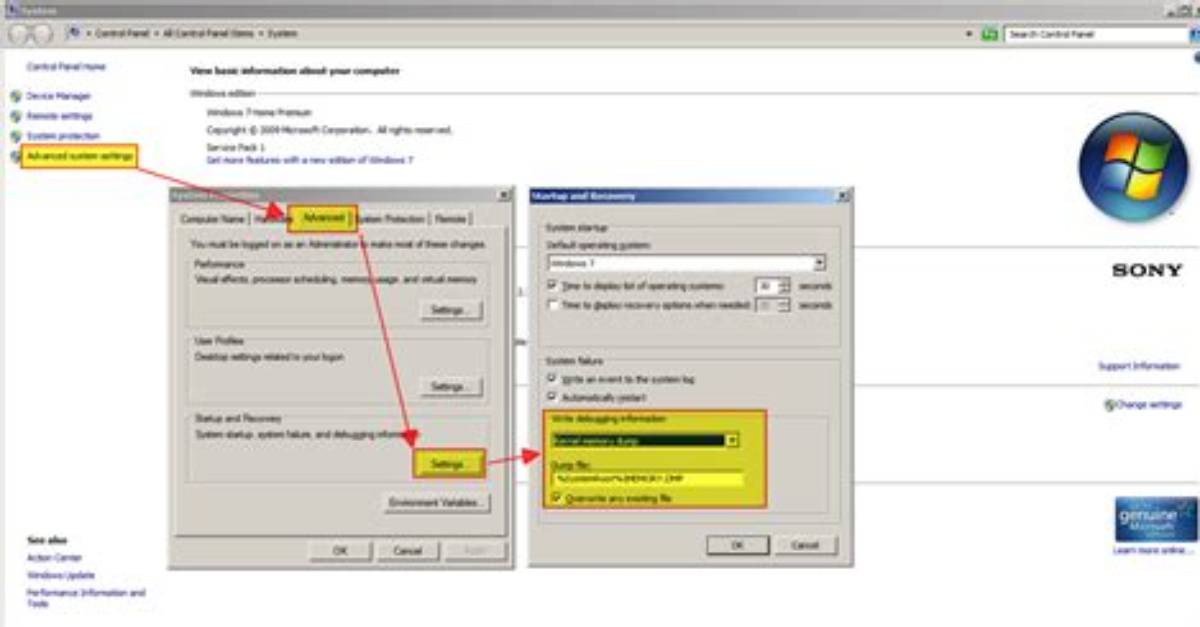The height and width of the screenshot is (627, 1200).
Task: Uncheck 'Write an event to the system log'
Action: click(x=553, y=379)
